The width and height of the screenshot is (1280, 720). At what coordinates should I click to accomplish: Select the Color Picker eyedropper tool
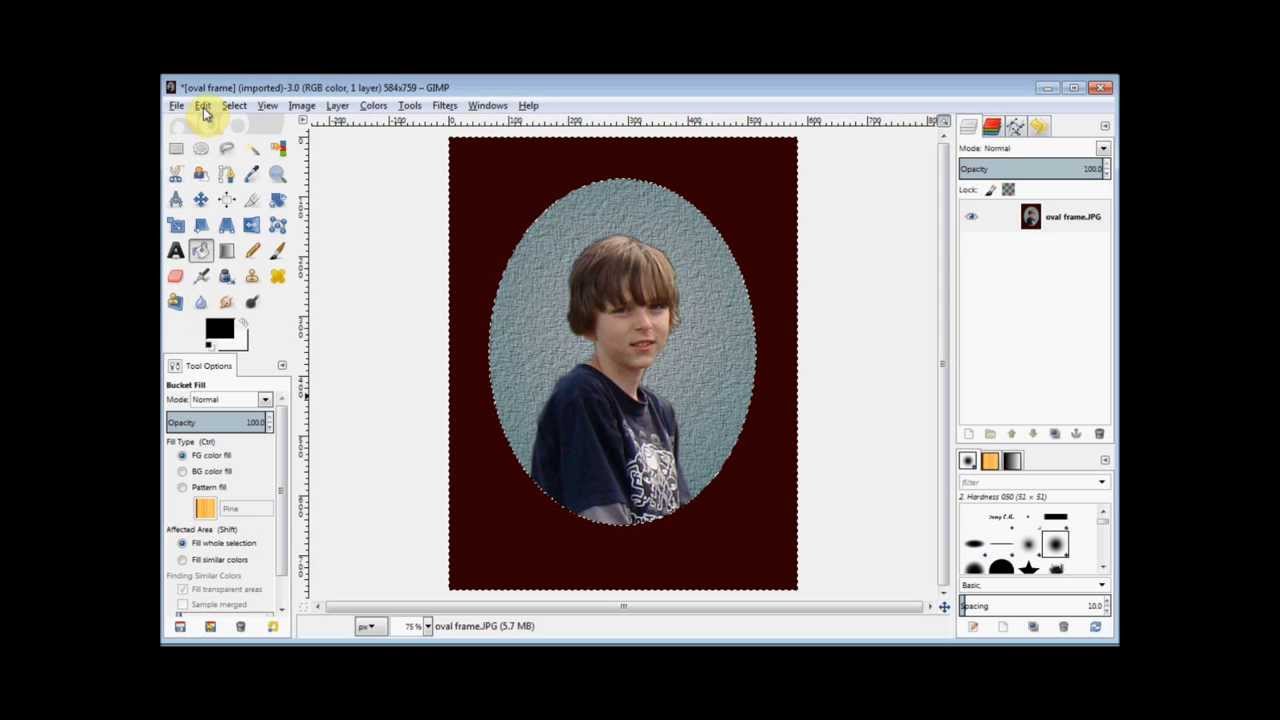[x=252, y=175]
